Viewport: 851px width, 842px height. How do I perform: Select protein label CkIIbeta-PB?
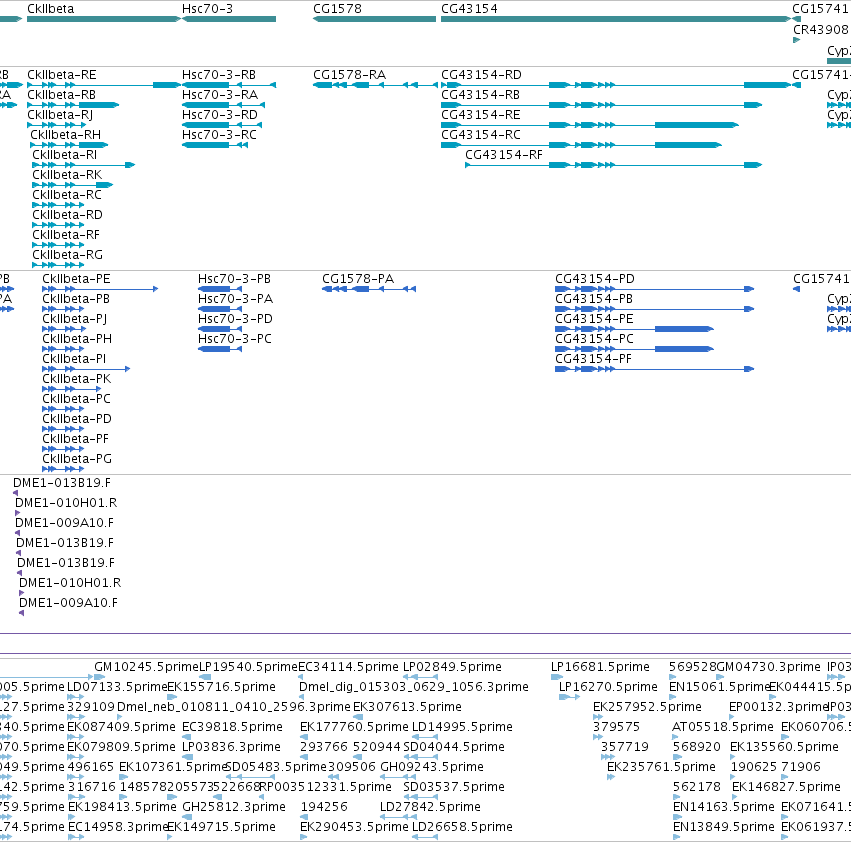coord(76,299)
